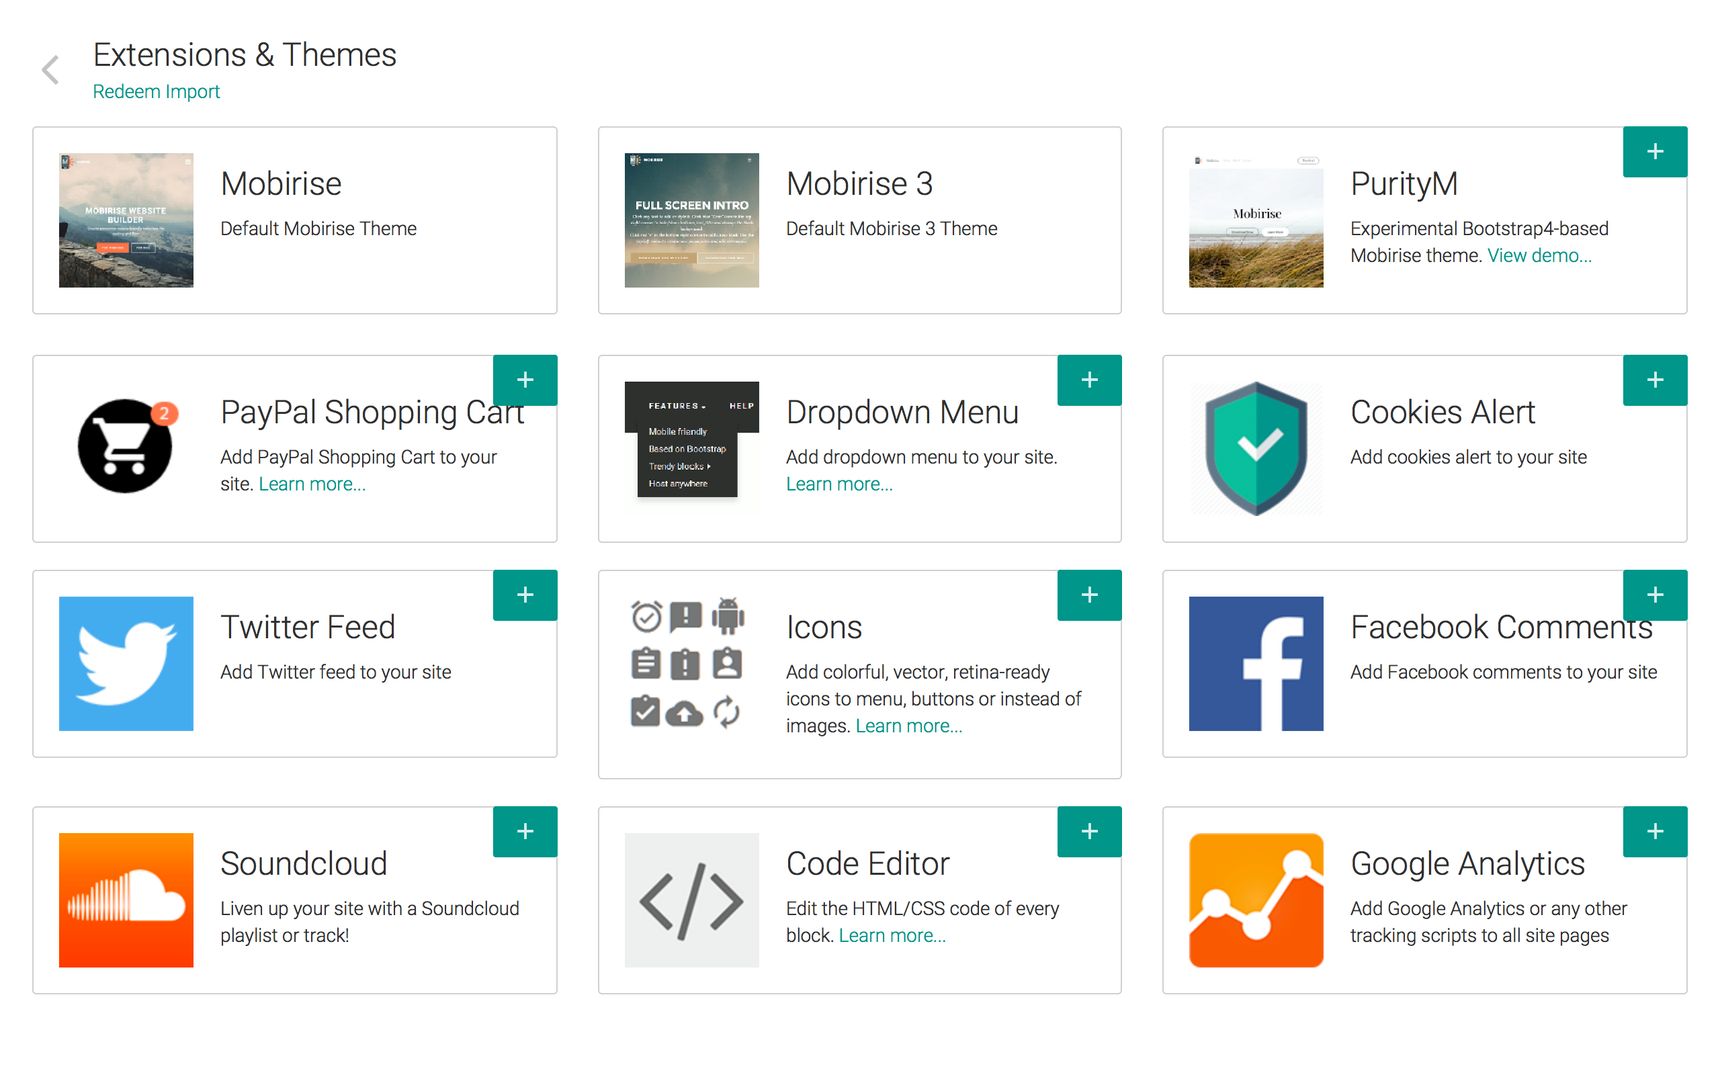Add the Facebook Comments extension
This screenshot has height=1075, width=1720.
coord(1655,595)
